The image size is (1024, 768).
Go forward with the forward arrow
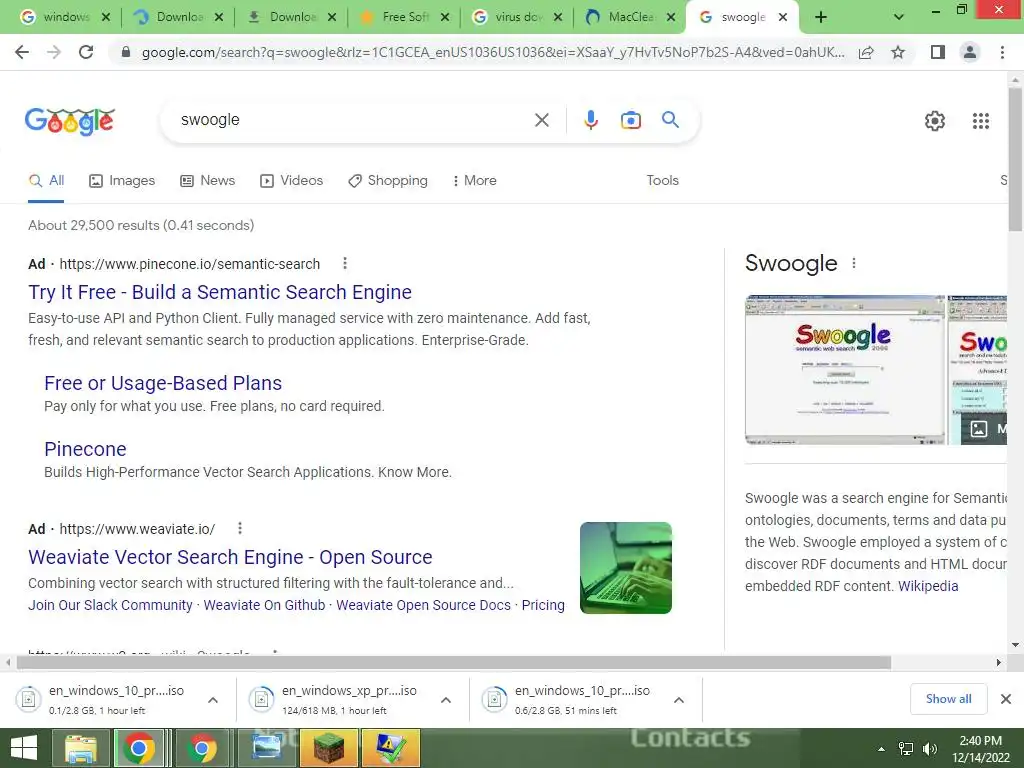pos(54,52)
